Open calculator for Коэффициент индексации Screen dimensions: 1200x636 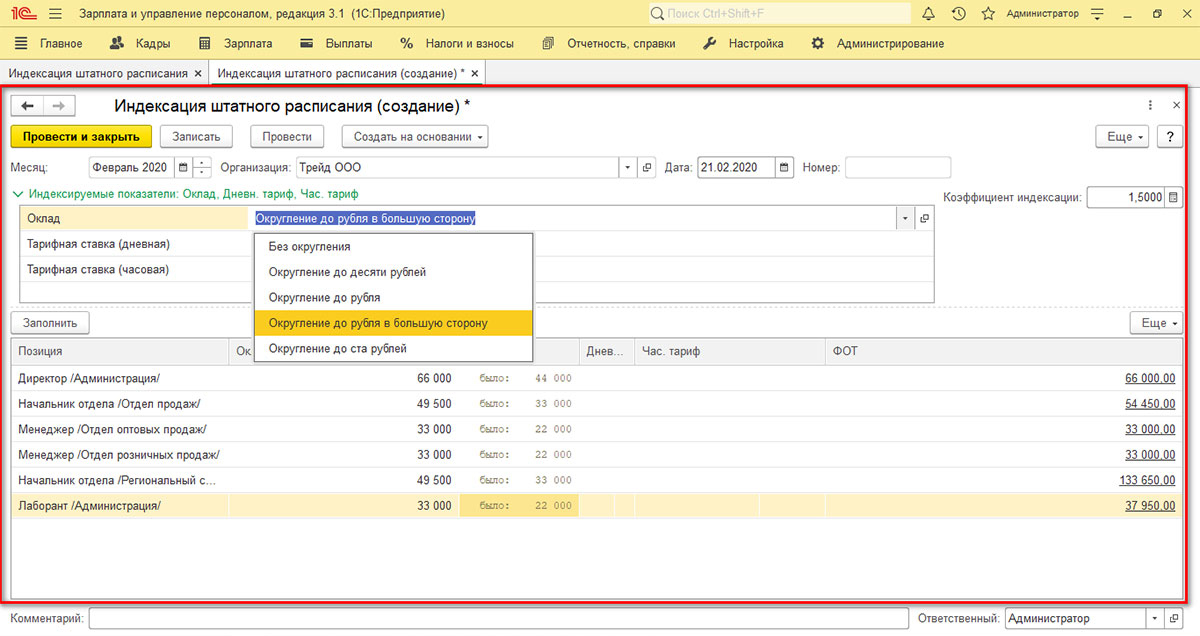[1173, 198]
